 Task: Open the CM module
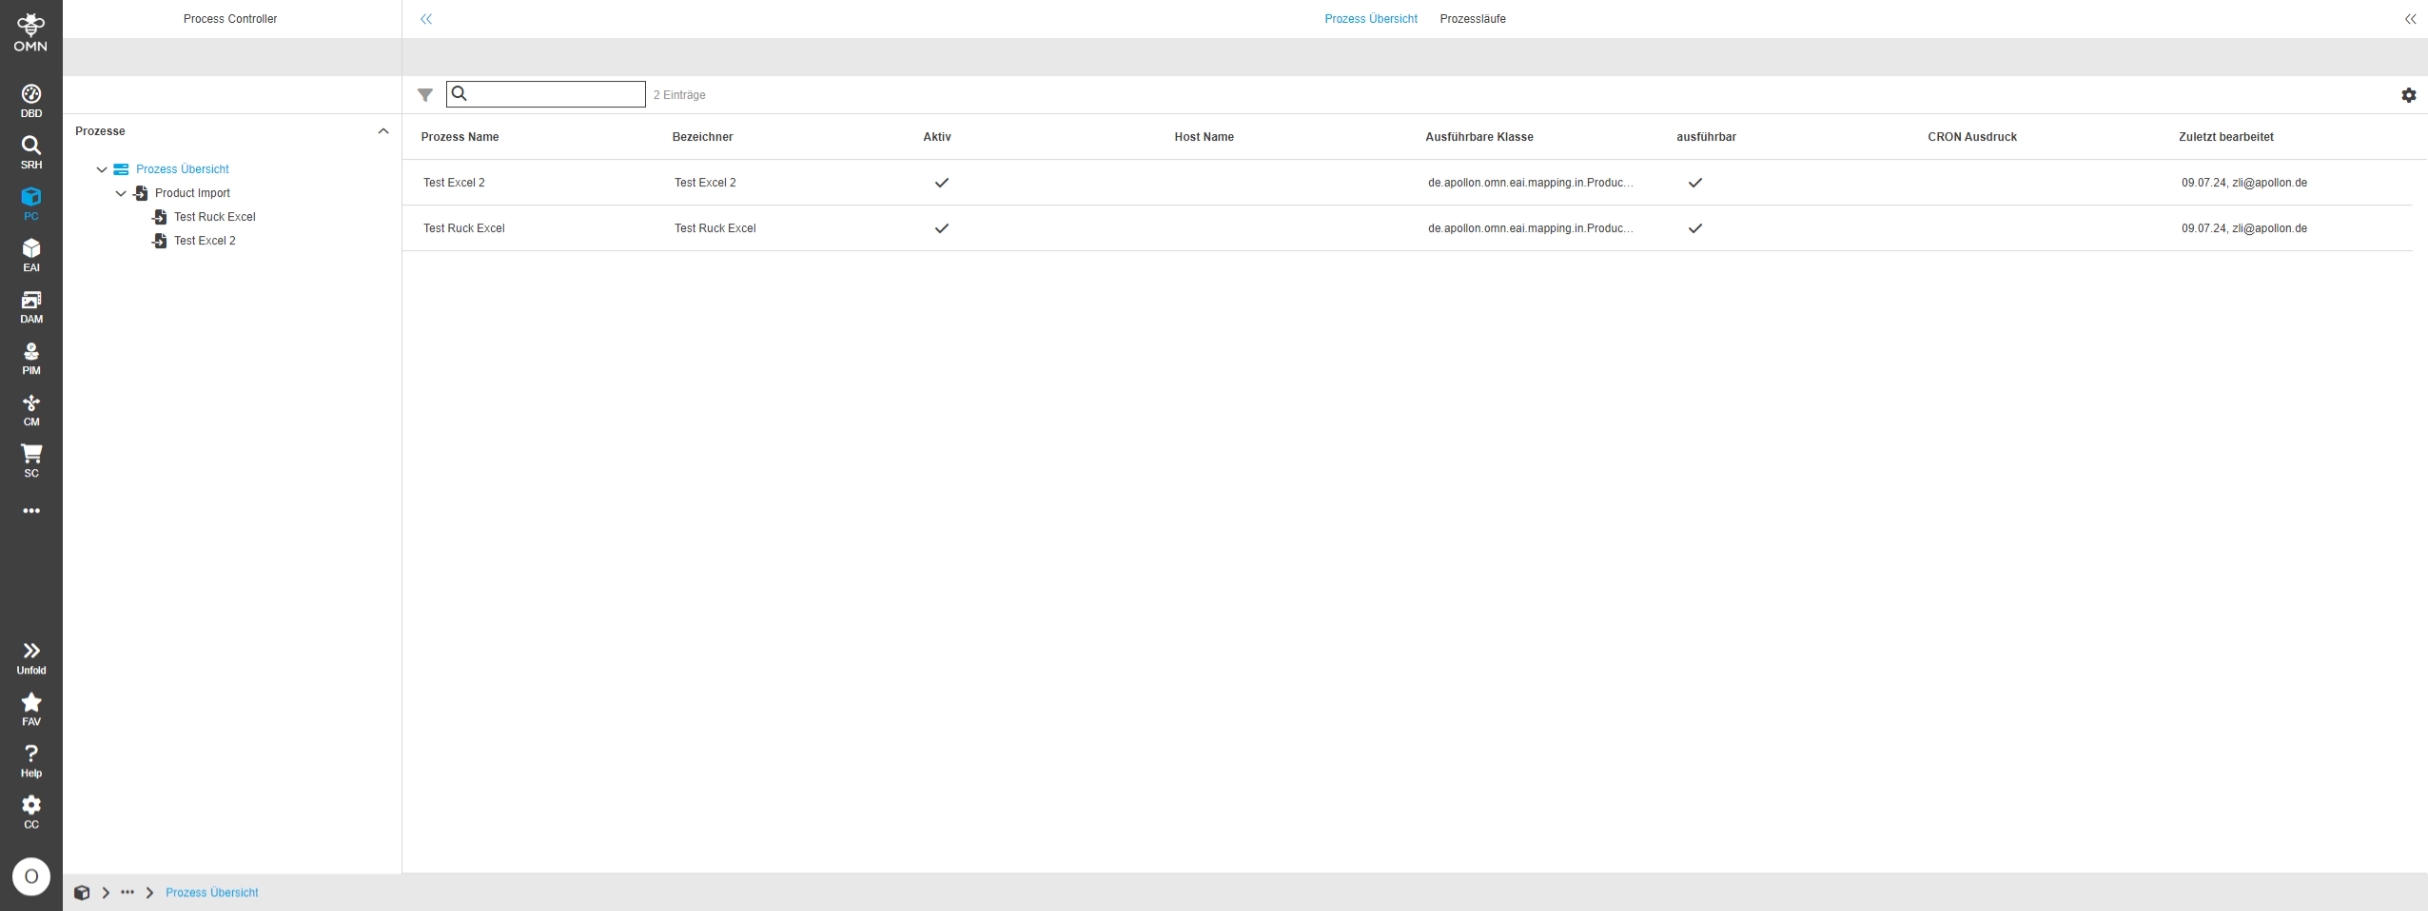tap(31, 410)
